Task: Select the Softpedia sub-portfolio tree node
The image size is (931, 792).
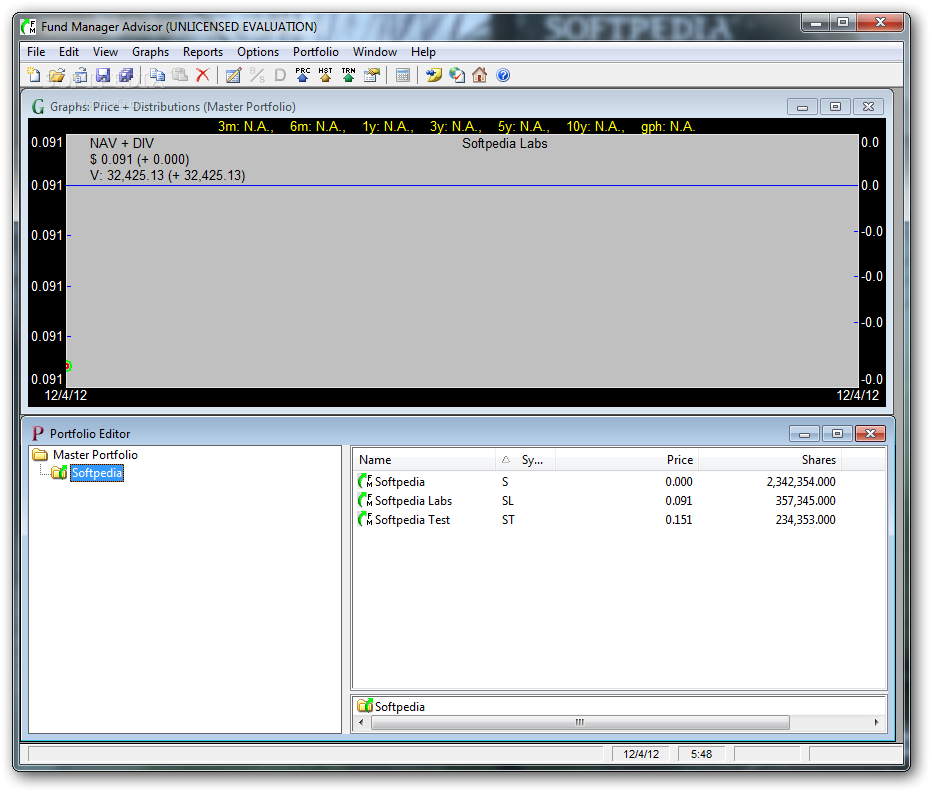Action: [97, 473]
